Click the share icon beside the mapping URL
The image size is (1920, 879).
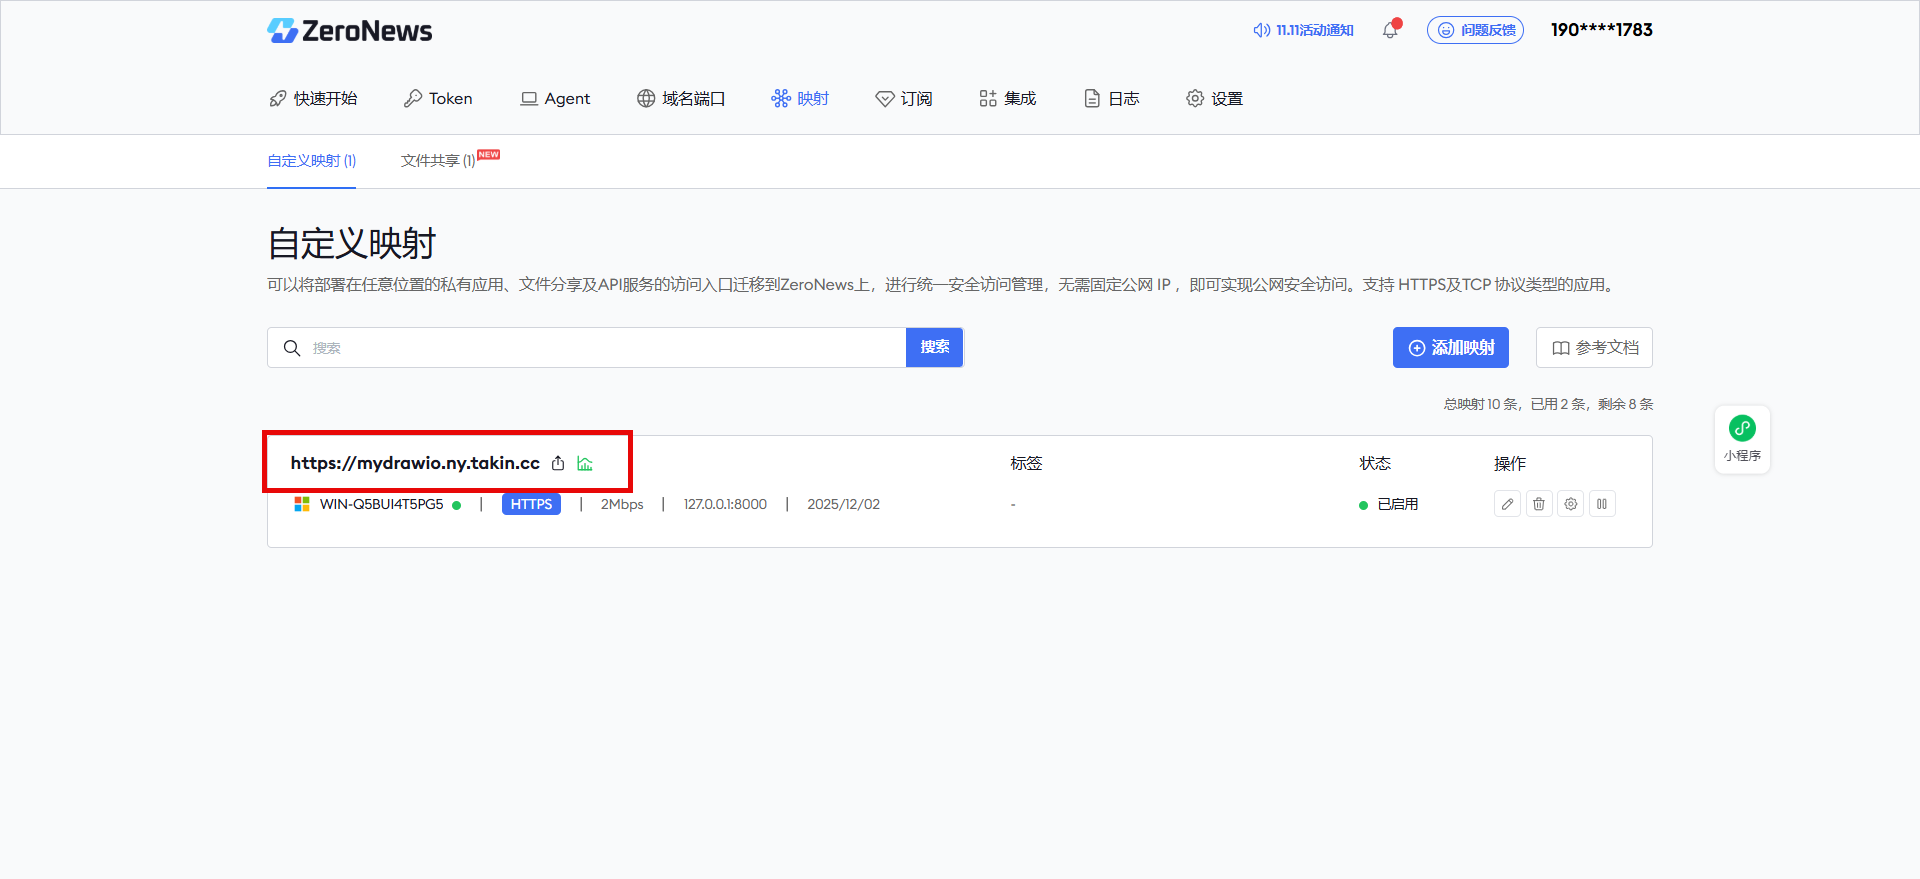(558, 463)
